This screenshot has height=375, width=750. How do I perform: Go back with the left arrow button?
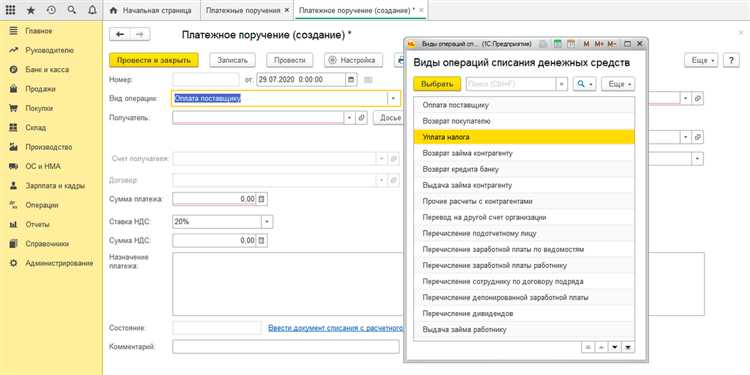120,34
